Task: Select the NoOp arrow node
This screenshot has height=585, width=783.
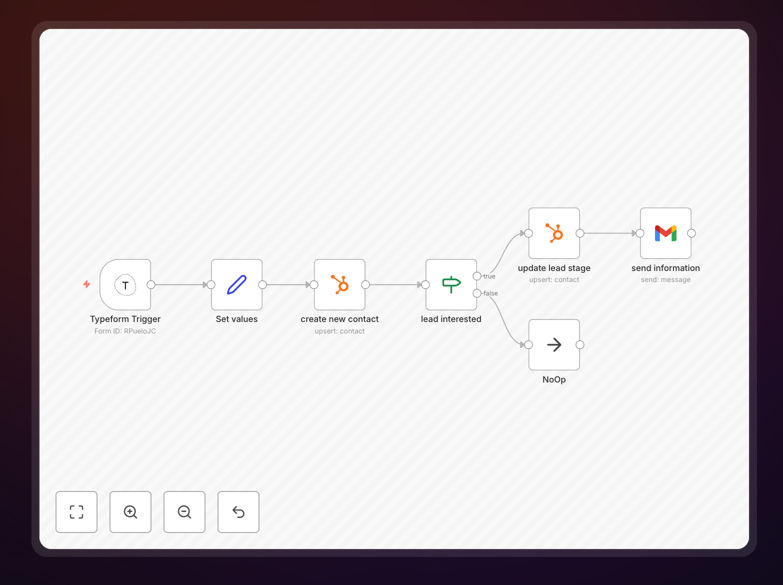Action: [554, 345]
